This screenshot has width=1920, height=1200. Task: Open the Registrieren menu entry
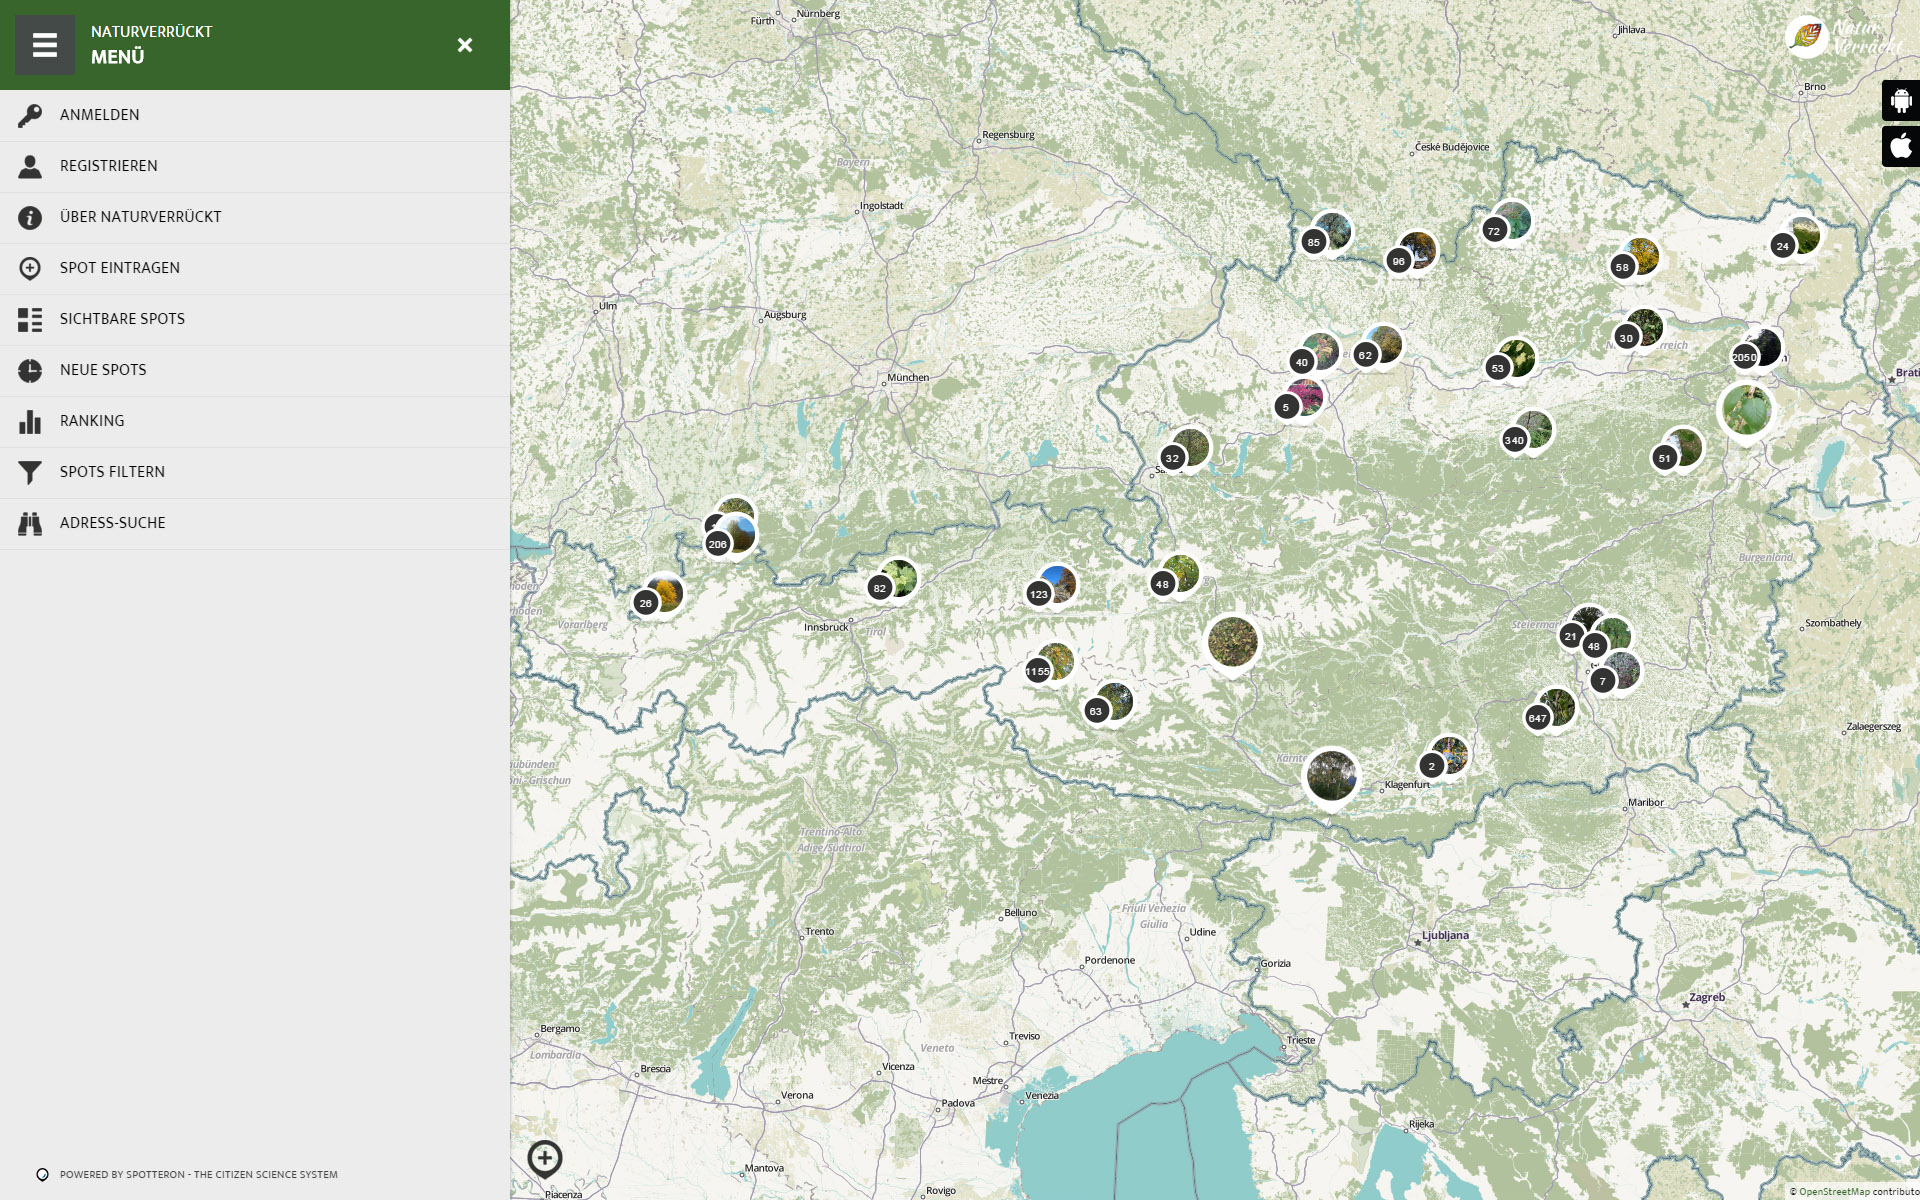pyautogui.click(x=108, y=166)
